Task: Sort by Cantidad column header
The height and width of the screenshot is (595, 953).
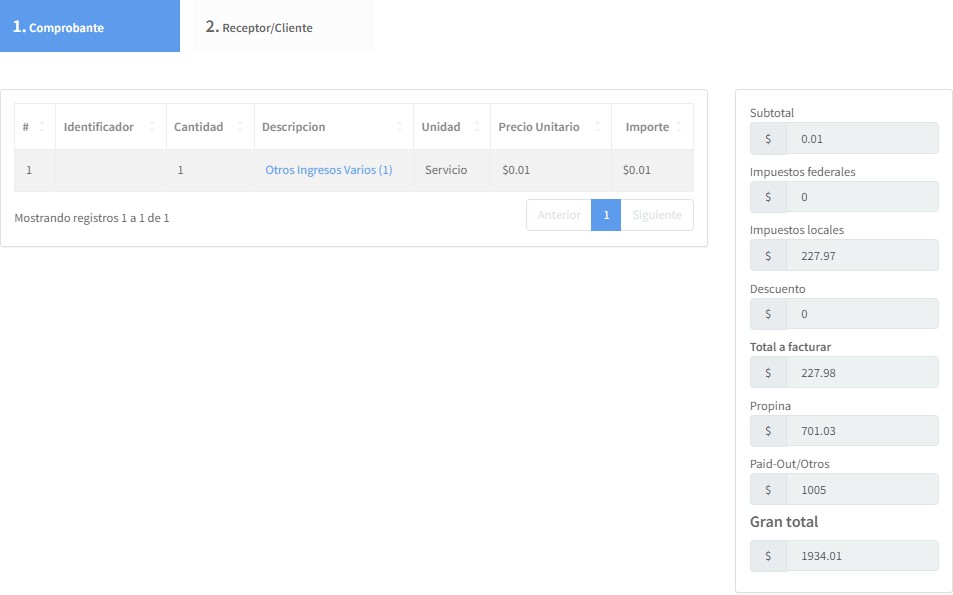Action: pyautogui.click(x=210, y=126)
